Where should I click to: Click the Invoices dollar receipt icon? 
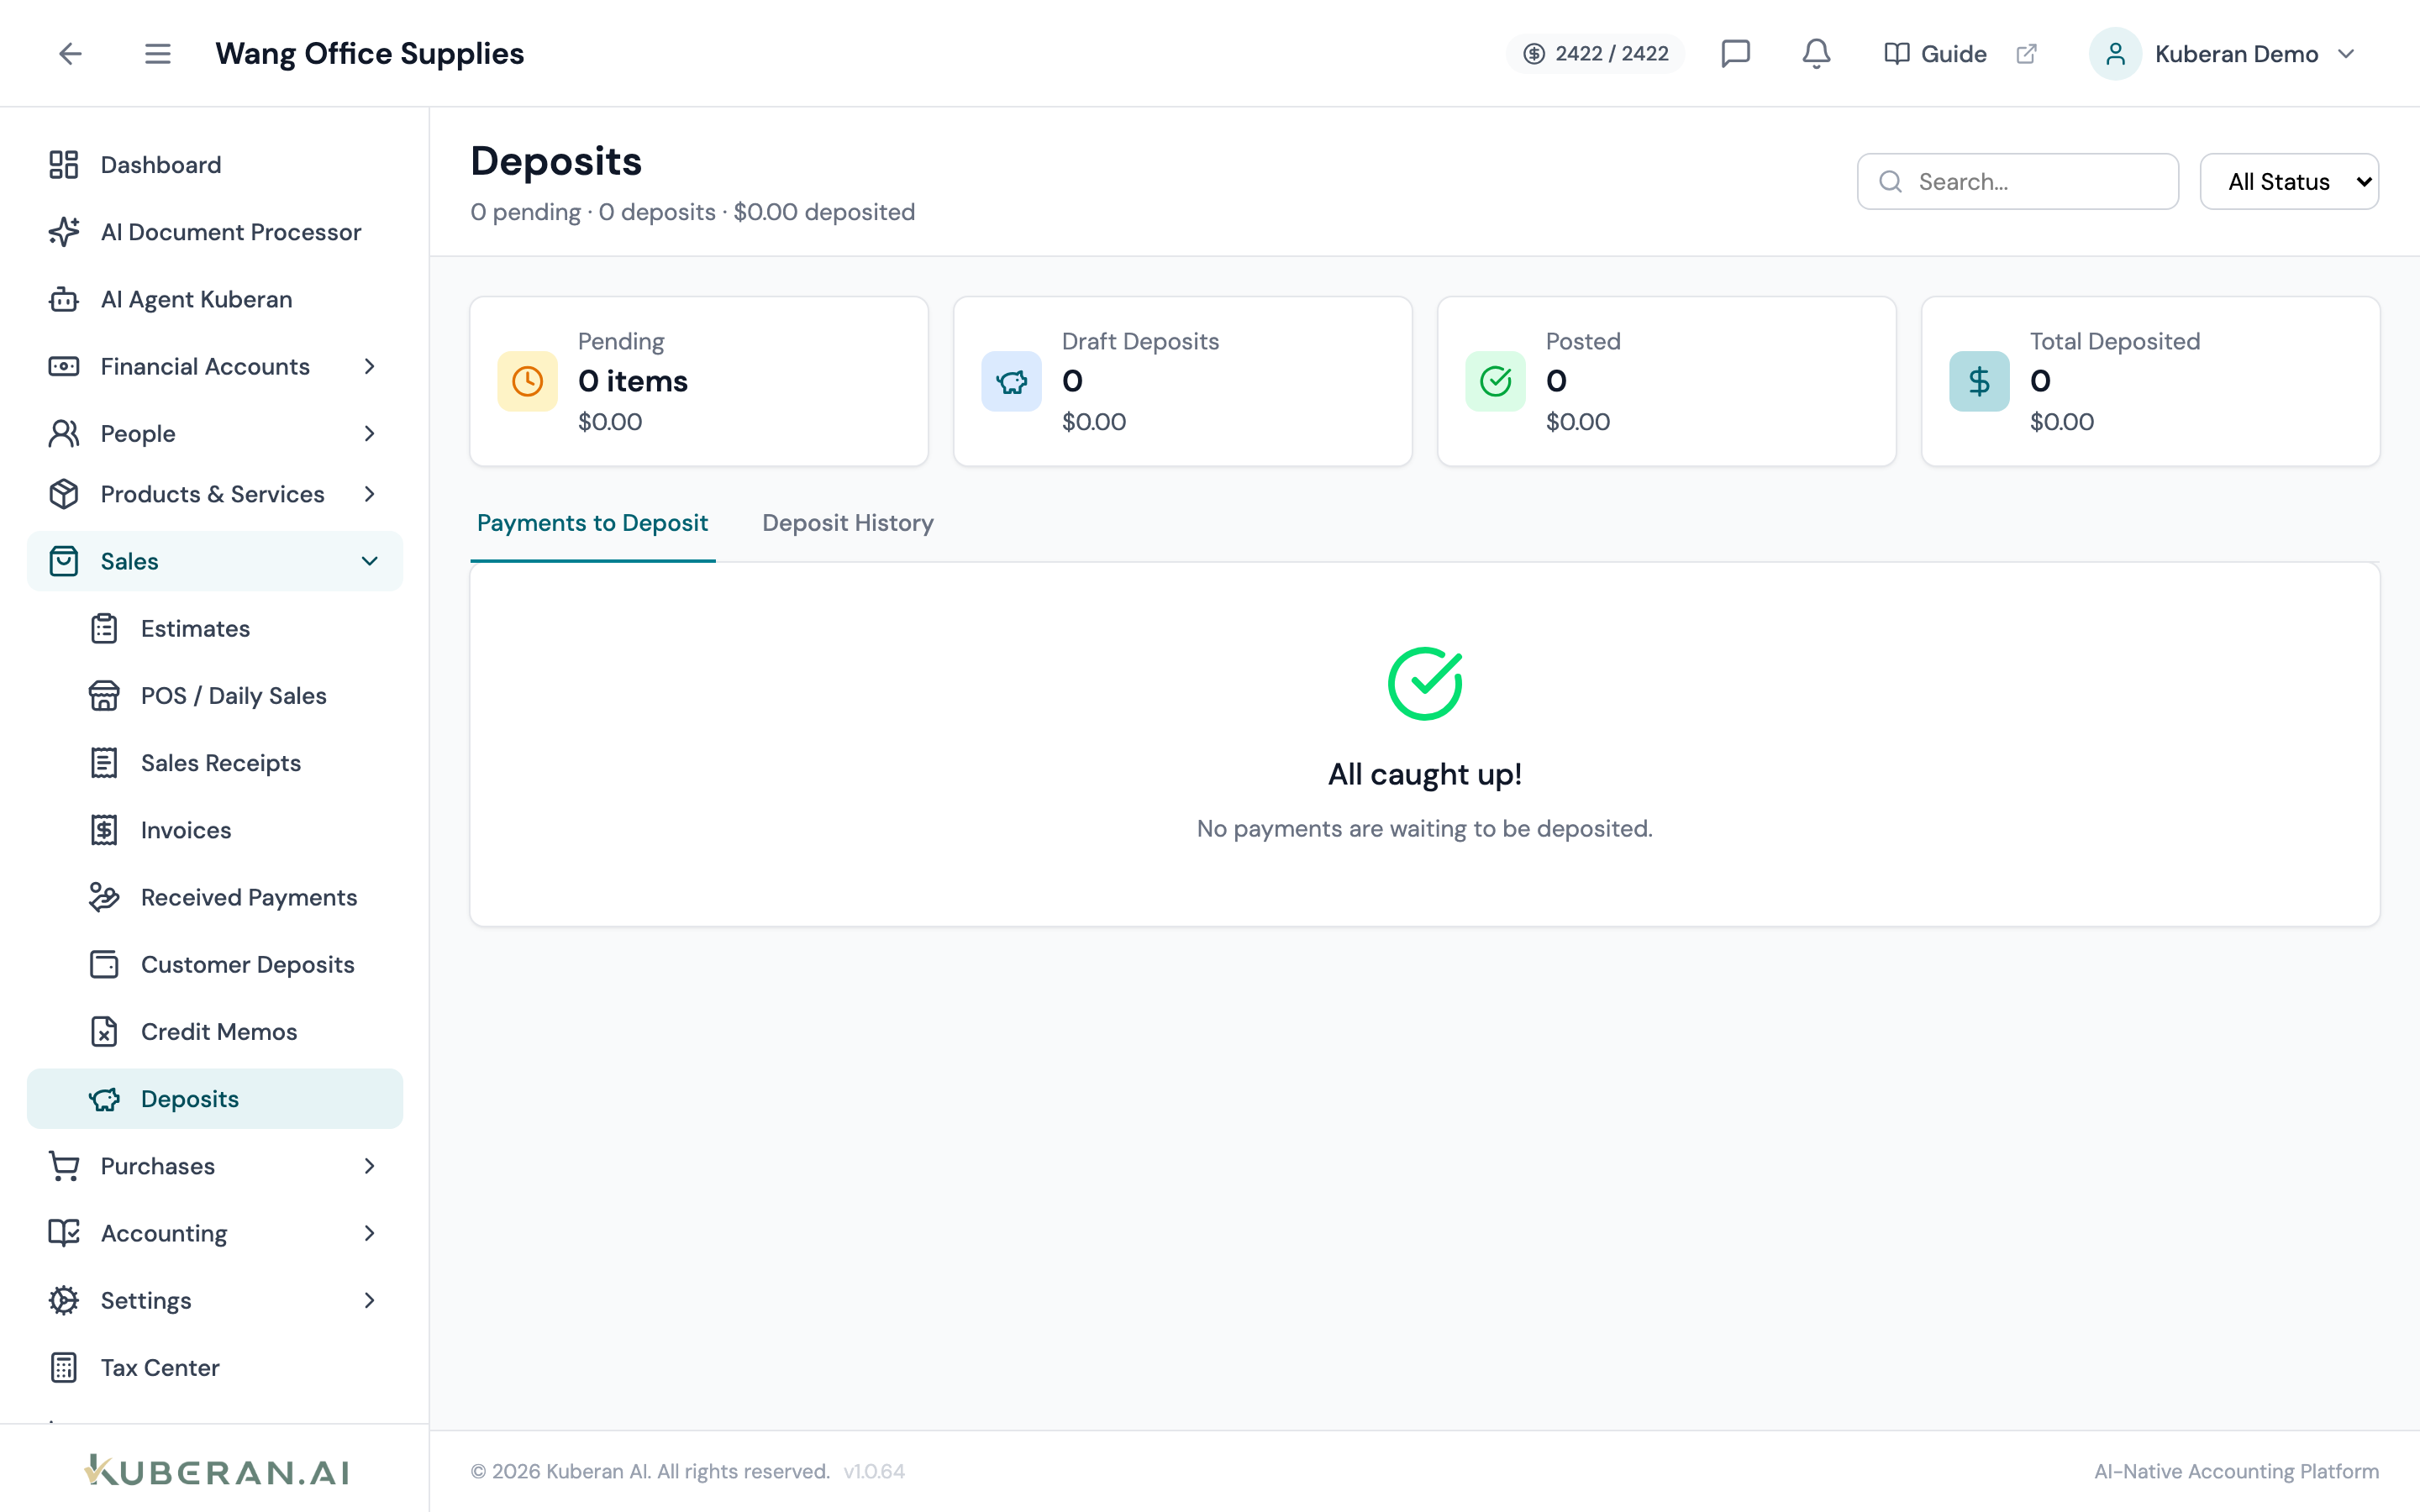[104, 830]
